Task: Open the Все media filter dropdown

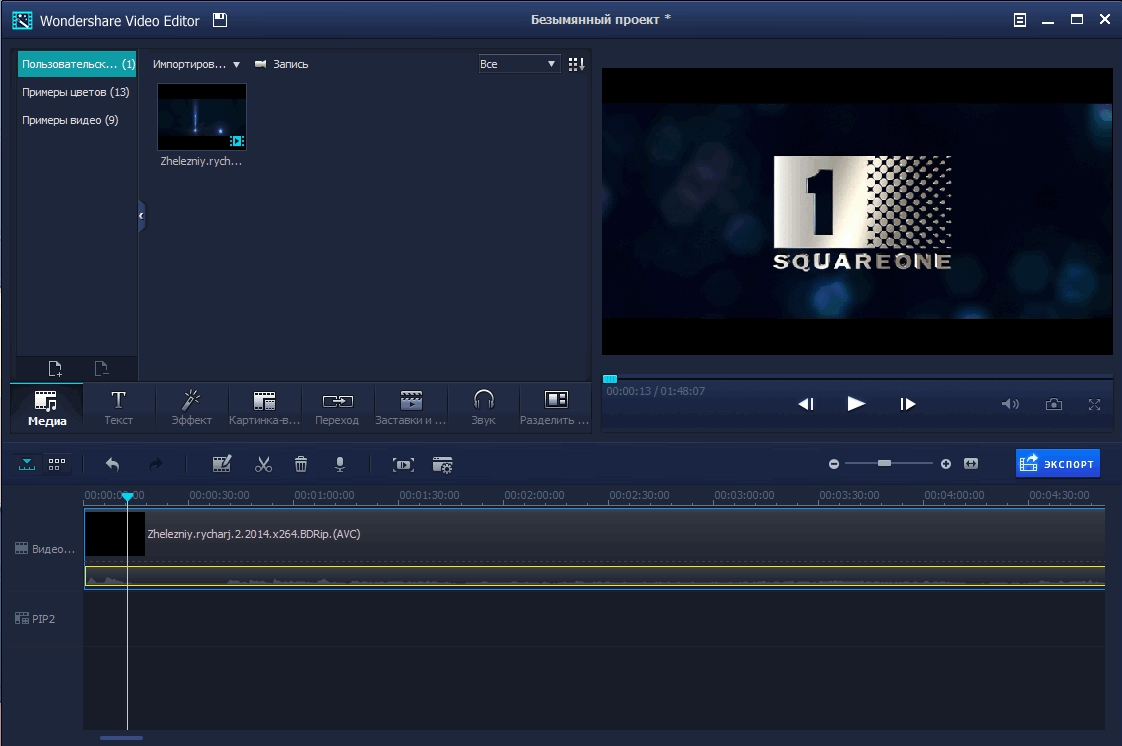Action: click(519, 63)
